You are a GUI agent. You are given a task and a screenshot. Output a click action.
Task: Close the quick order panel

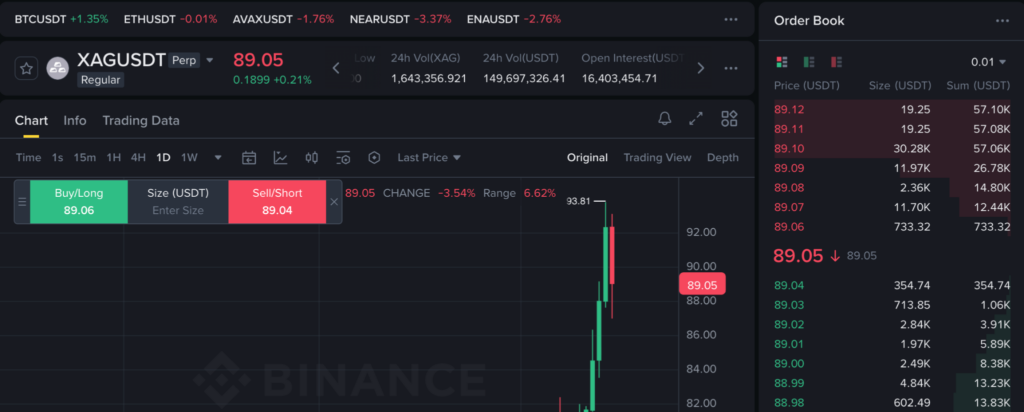(334, 201)
